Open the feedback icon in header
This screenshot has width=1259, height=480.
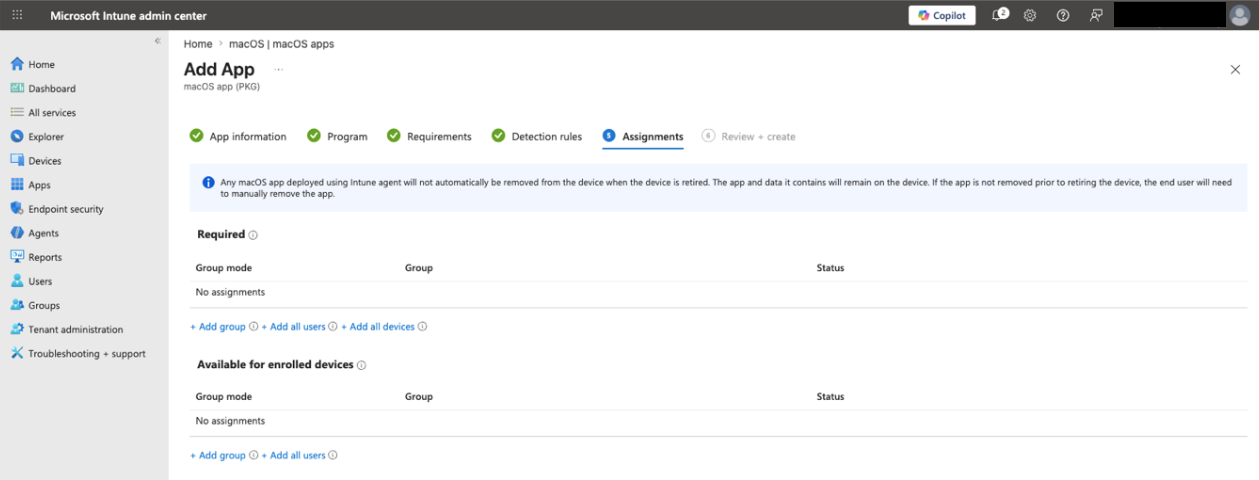(x=1096, y=15)
